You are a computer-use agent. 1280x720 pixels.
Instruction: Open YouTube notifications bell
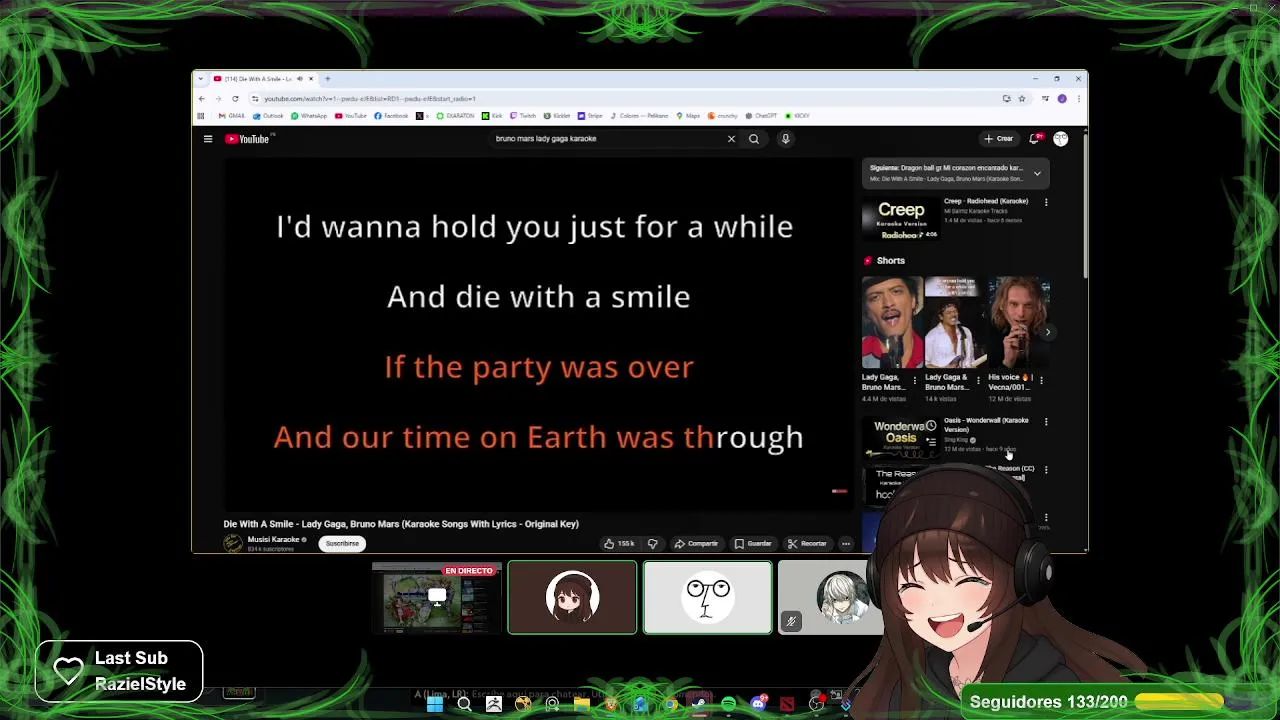click(1035, 139)
